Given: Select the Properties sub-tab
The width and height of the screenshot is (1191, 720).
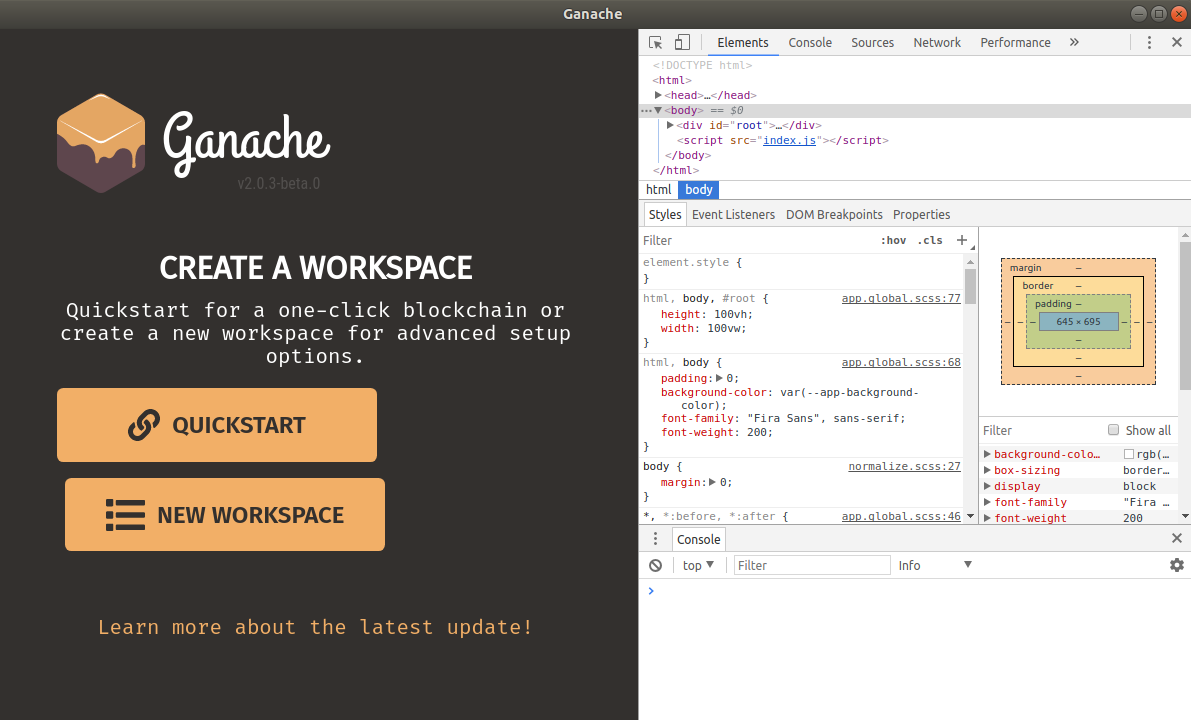Looking at the screenshot, I should 921,215.
